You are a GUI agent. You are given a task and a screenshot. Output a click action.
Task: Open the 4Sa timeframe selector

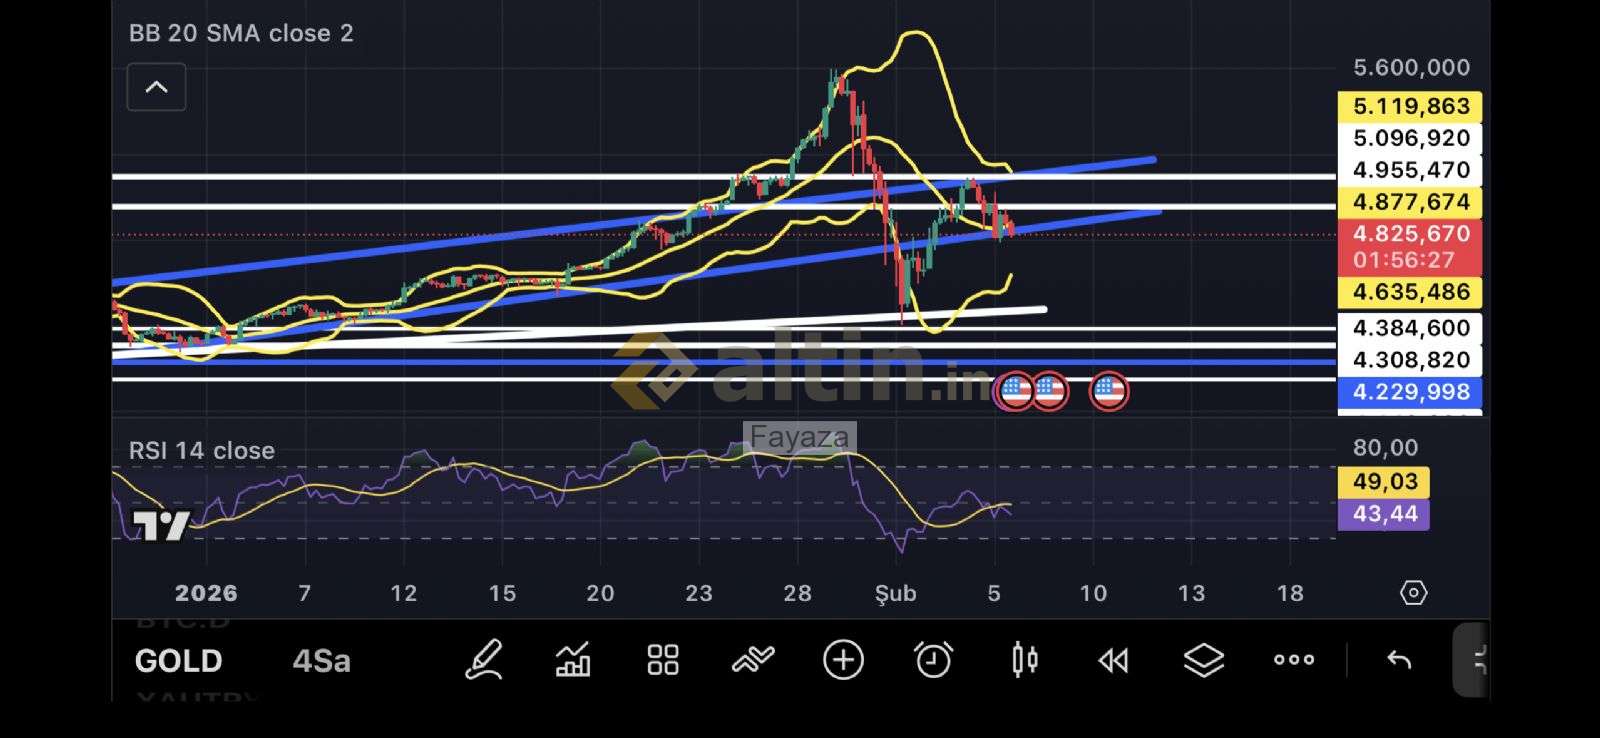(321, 661)
